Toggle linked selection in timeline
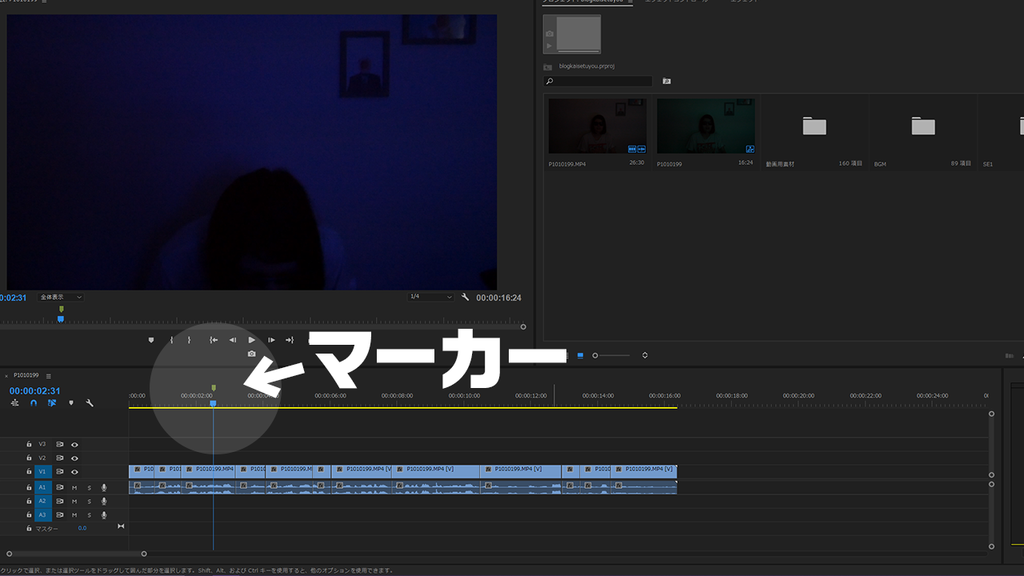This screenshot has height=576, width=1024. point(52,403)
